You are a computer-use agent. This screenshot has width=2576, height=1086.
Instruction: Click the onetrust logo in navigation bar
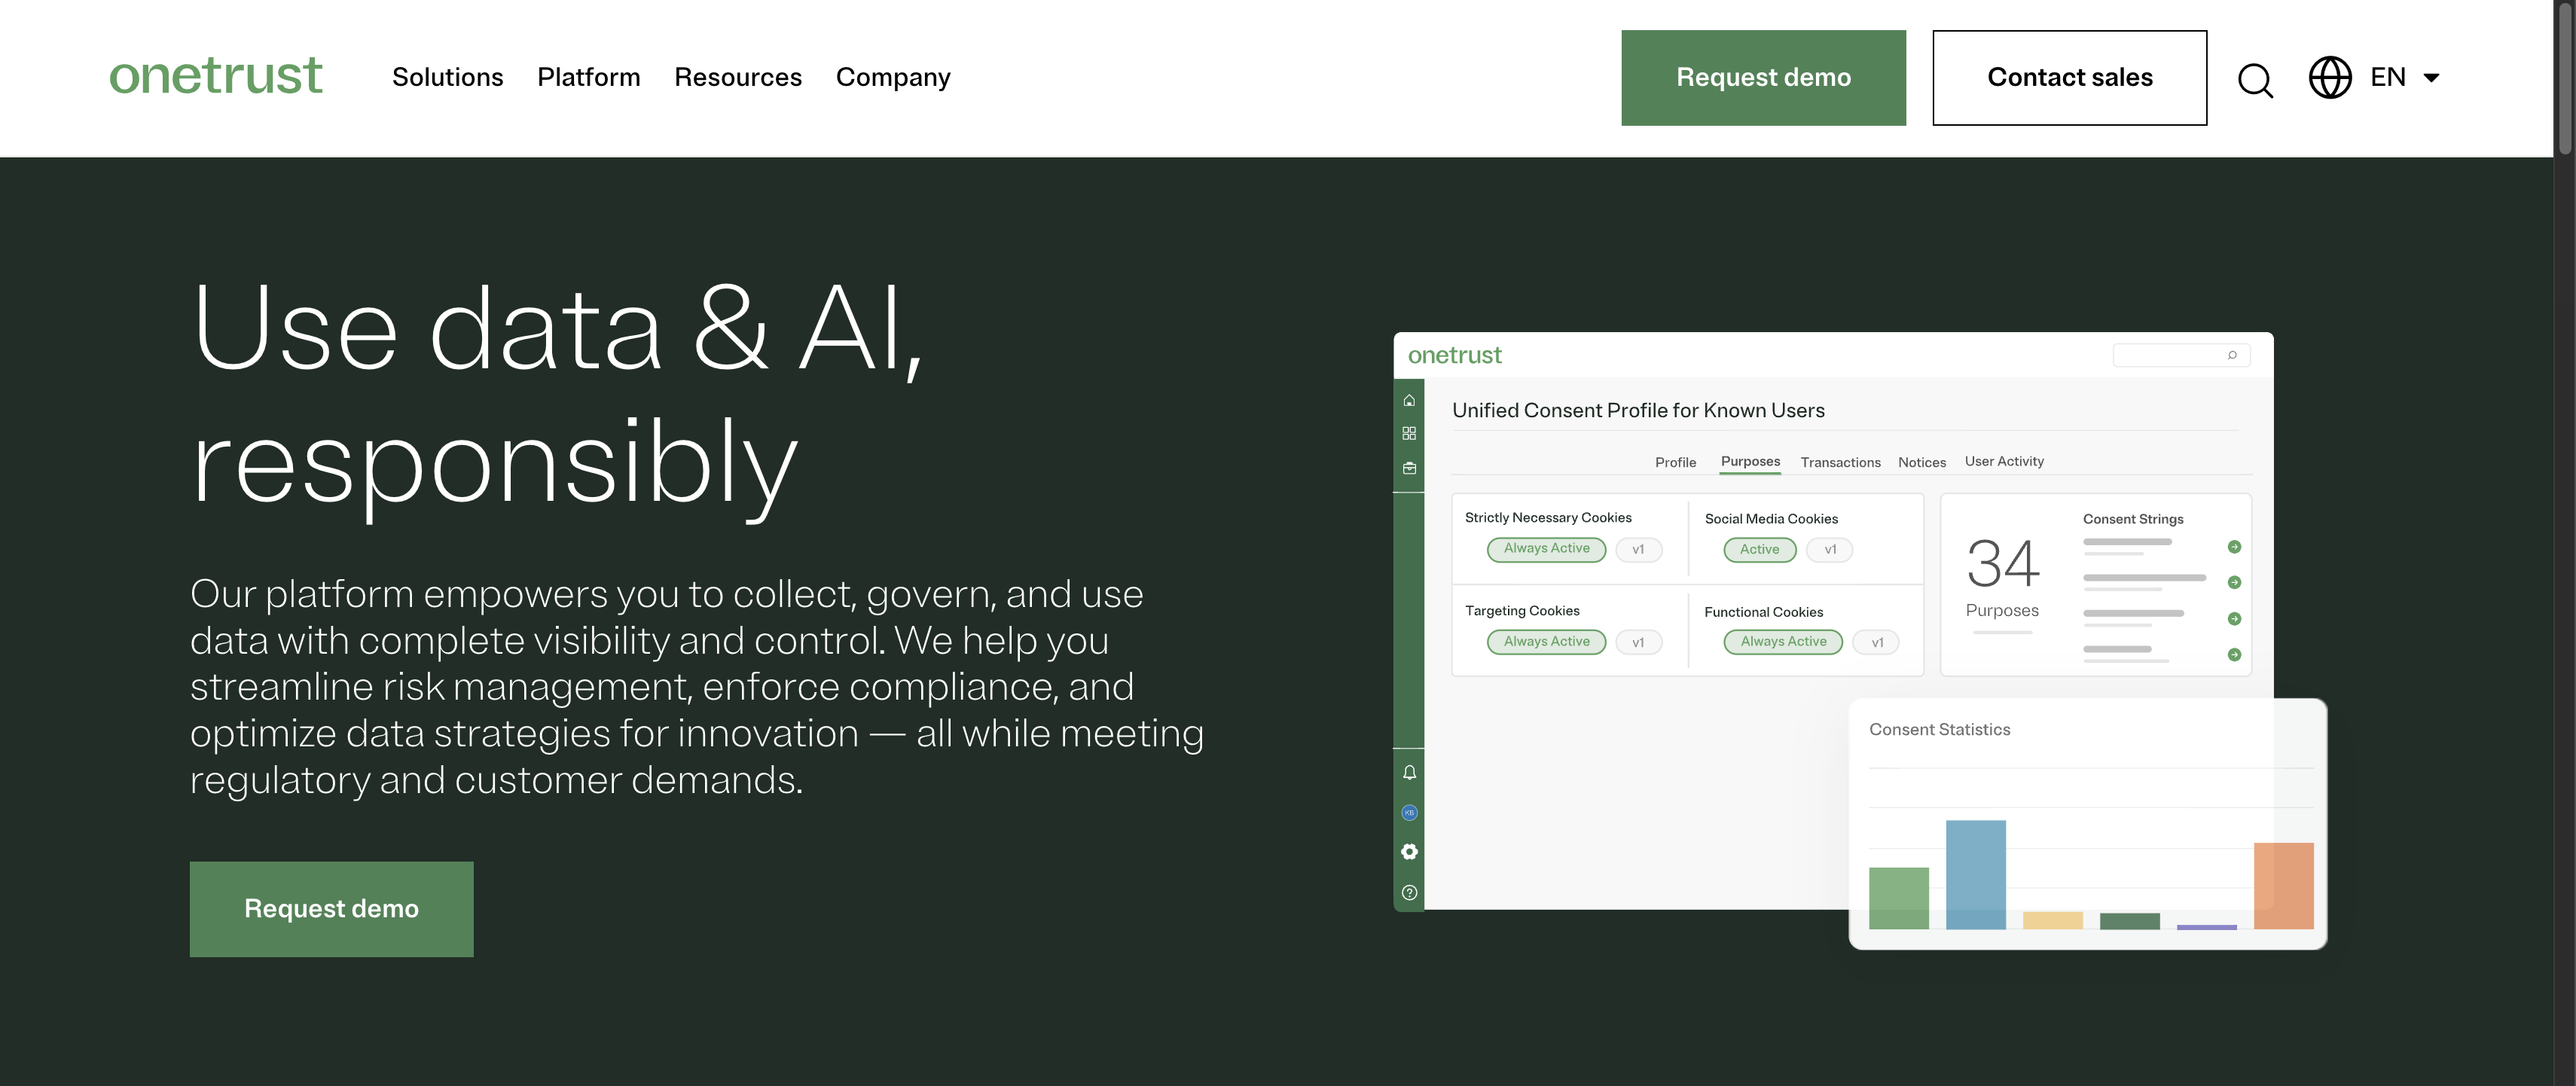point(215,76)
